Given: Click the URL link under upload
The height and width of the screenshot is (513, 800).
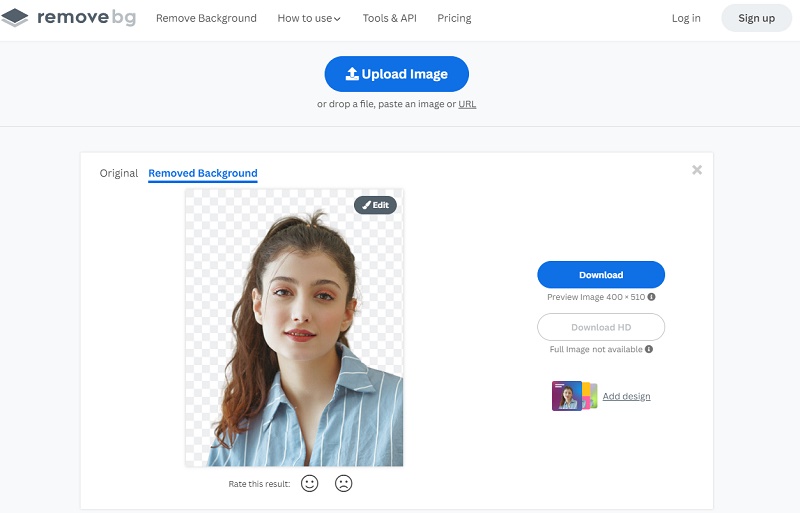Looking at the screenshot, I should click(x=467, y=104).
